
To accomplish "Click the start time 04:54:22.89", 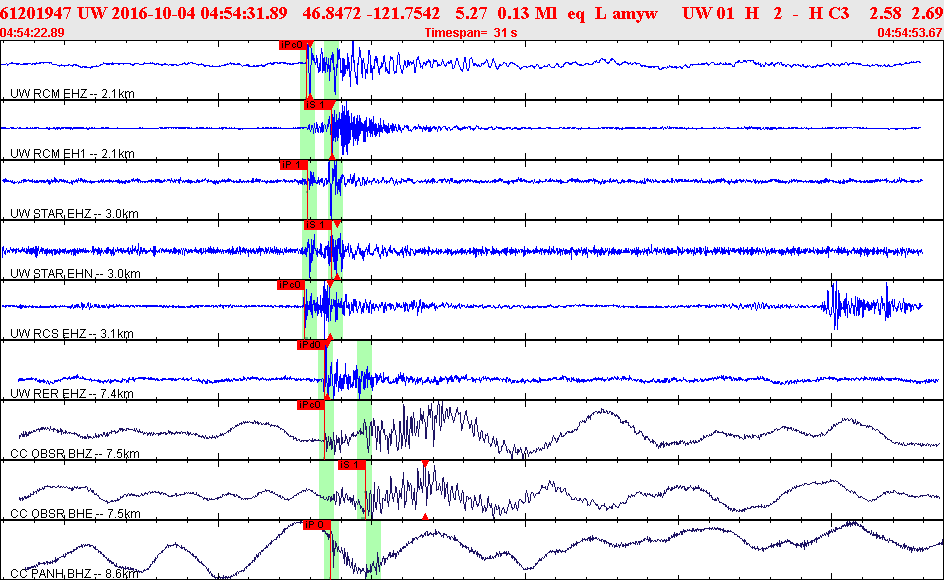I will pyautogui.click(x=33, y=33).
